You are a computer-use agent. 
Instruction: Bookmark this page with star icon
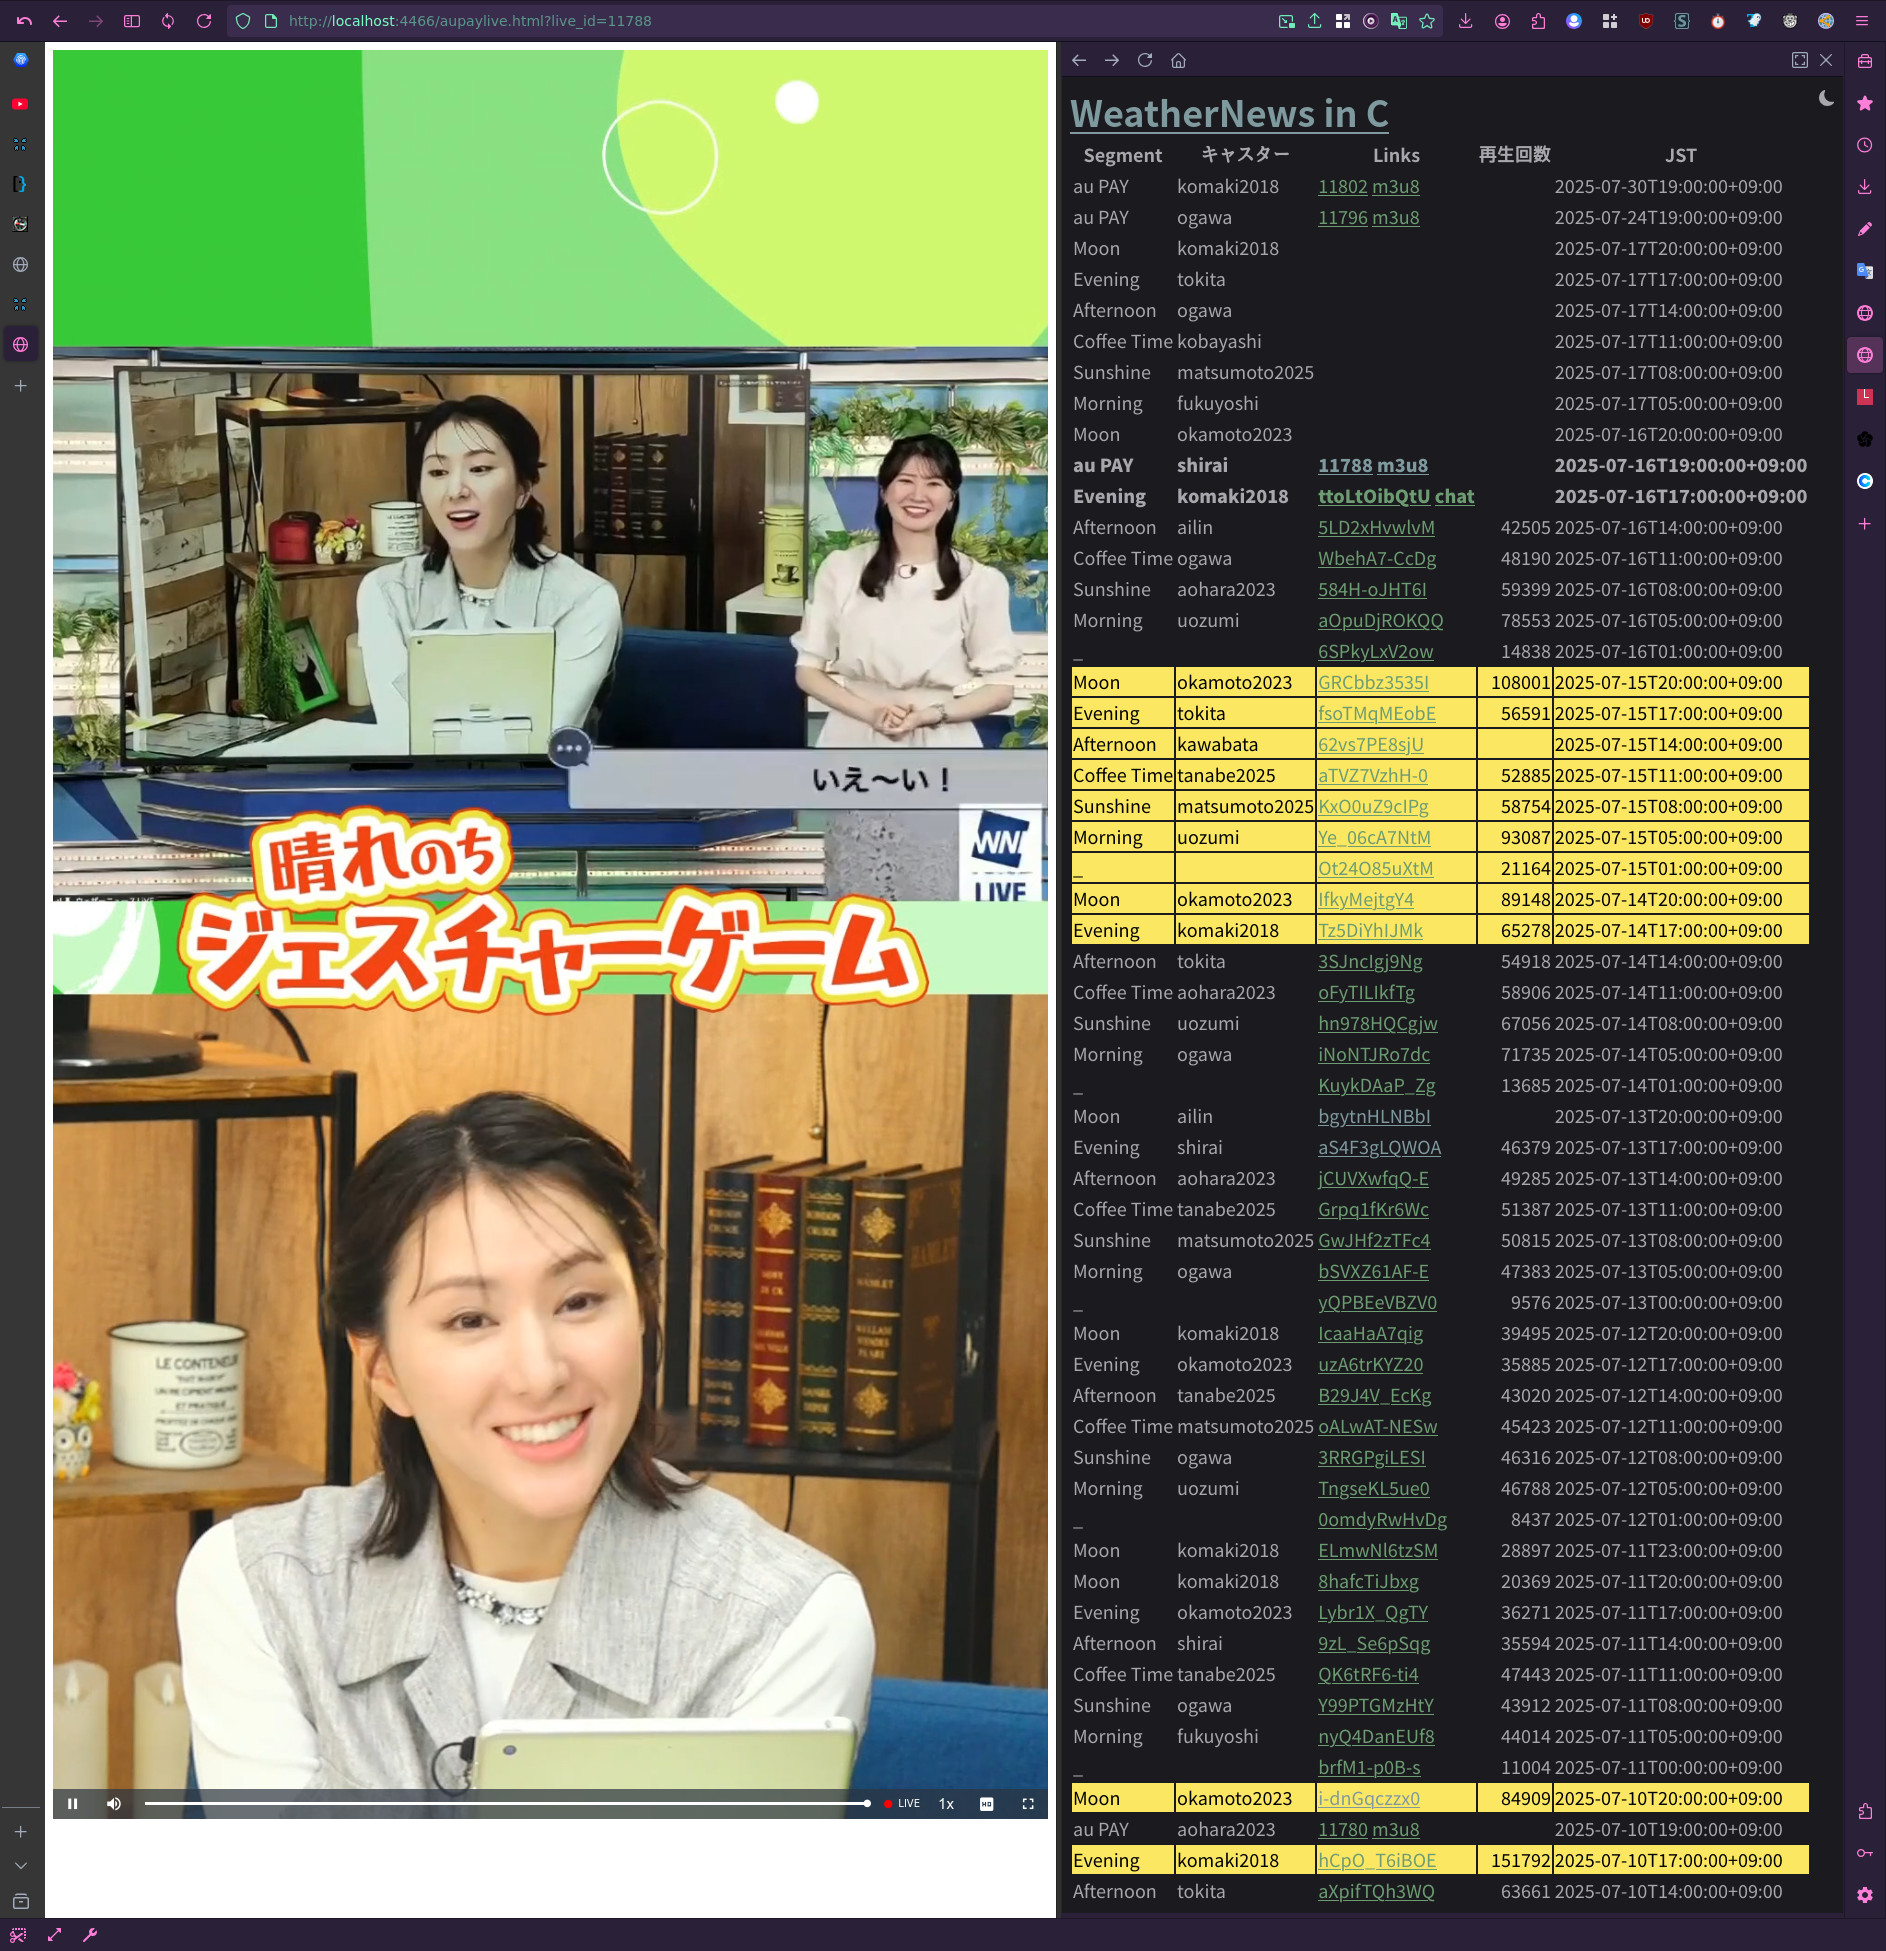pos(1427,21)
